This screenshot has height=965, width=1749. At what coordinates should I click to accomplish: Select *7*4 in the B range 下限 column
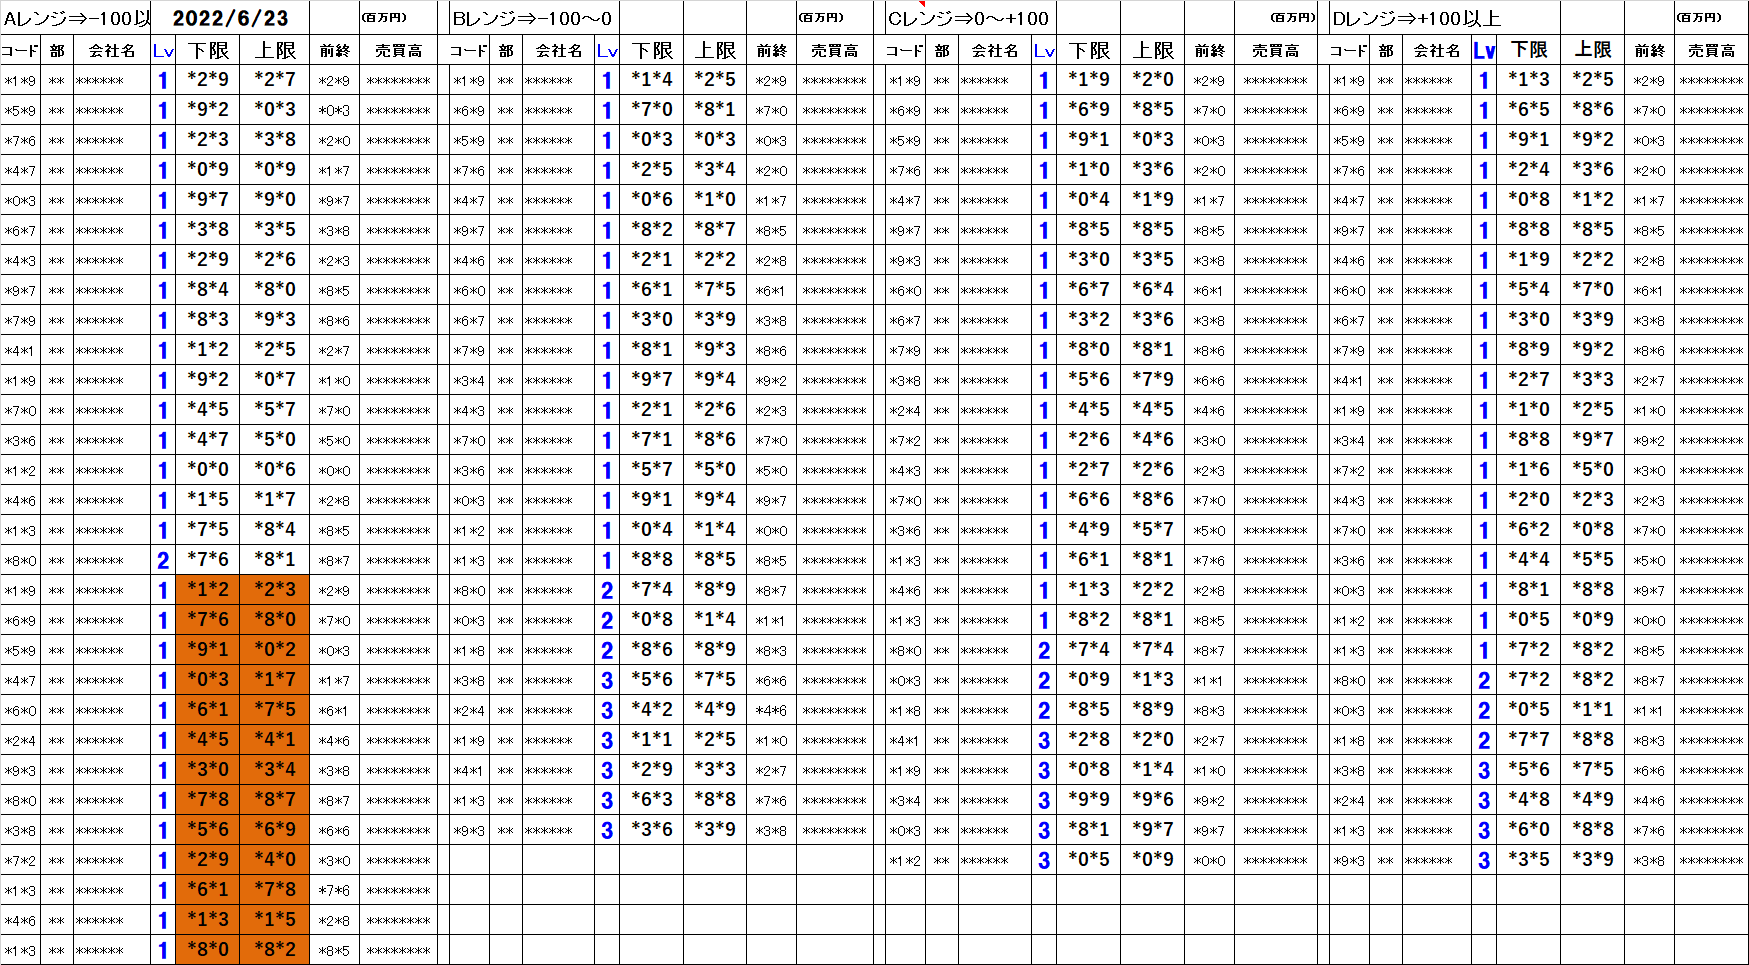[652, 590]
